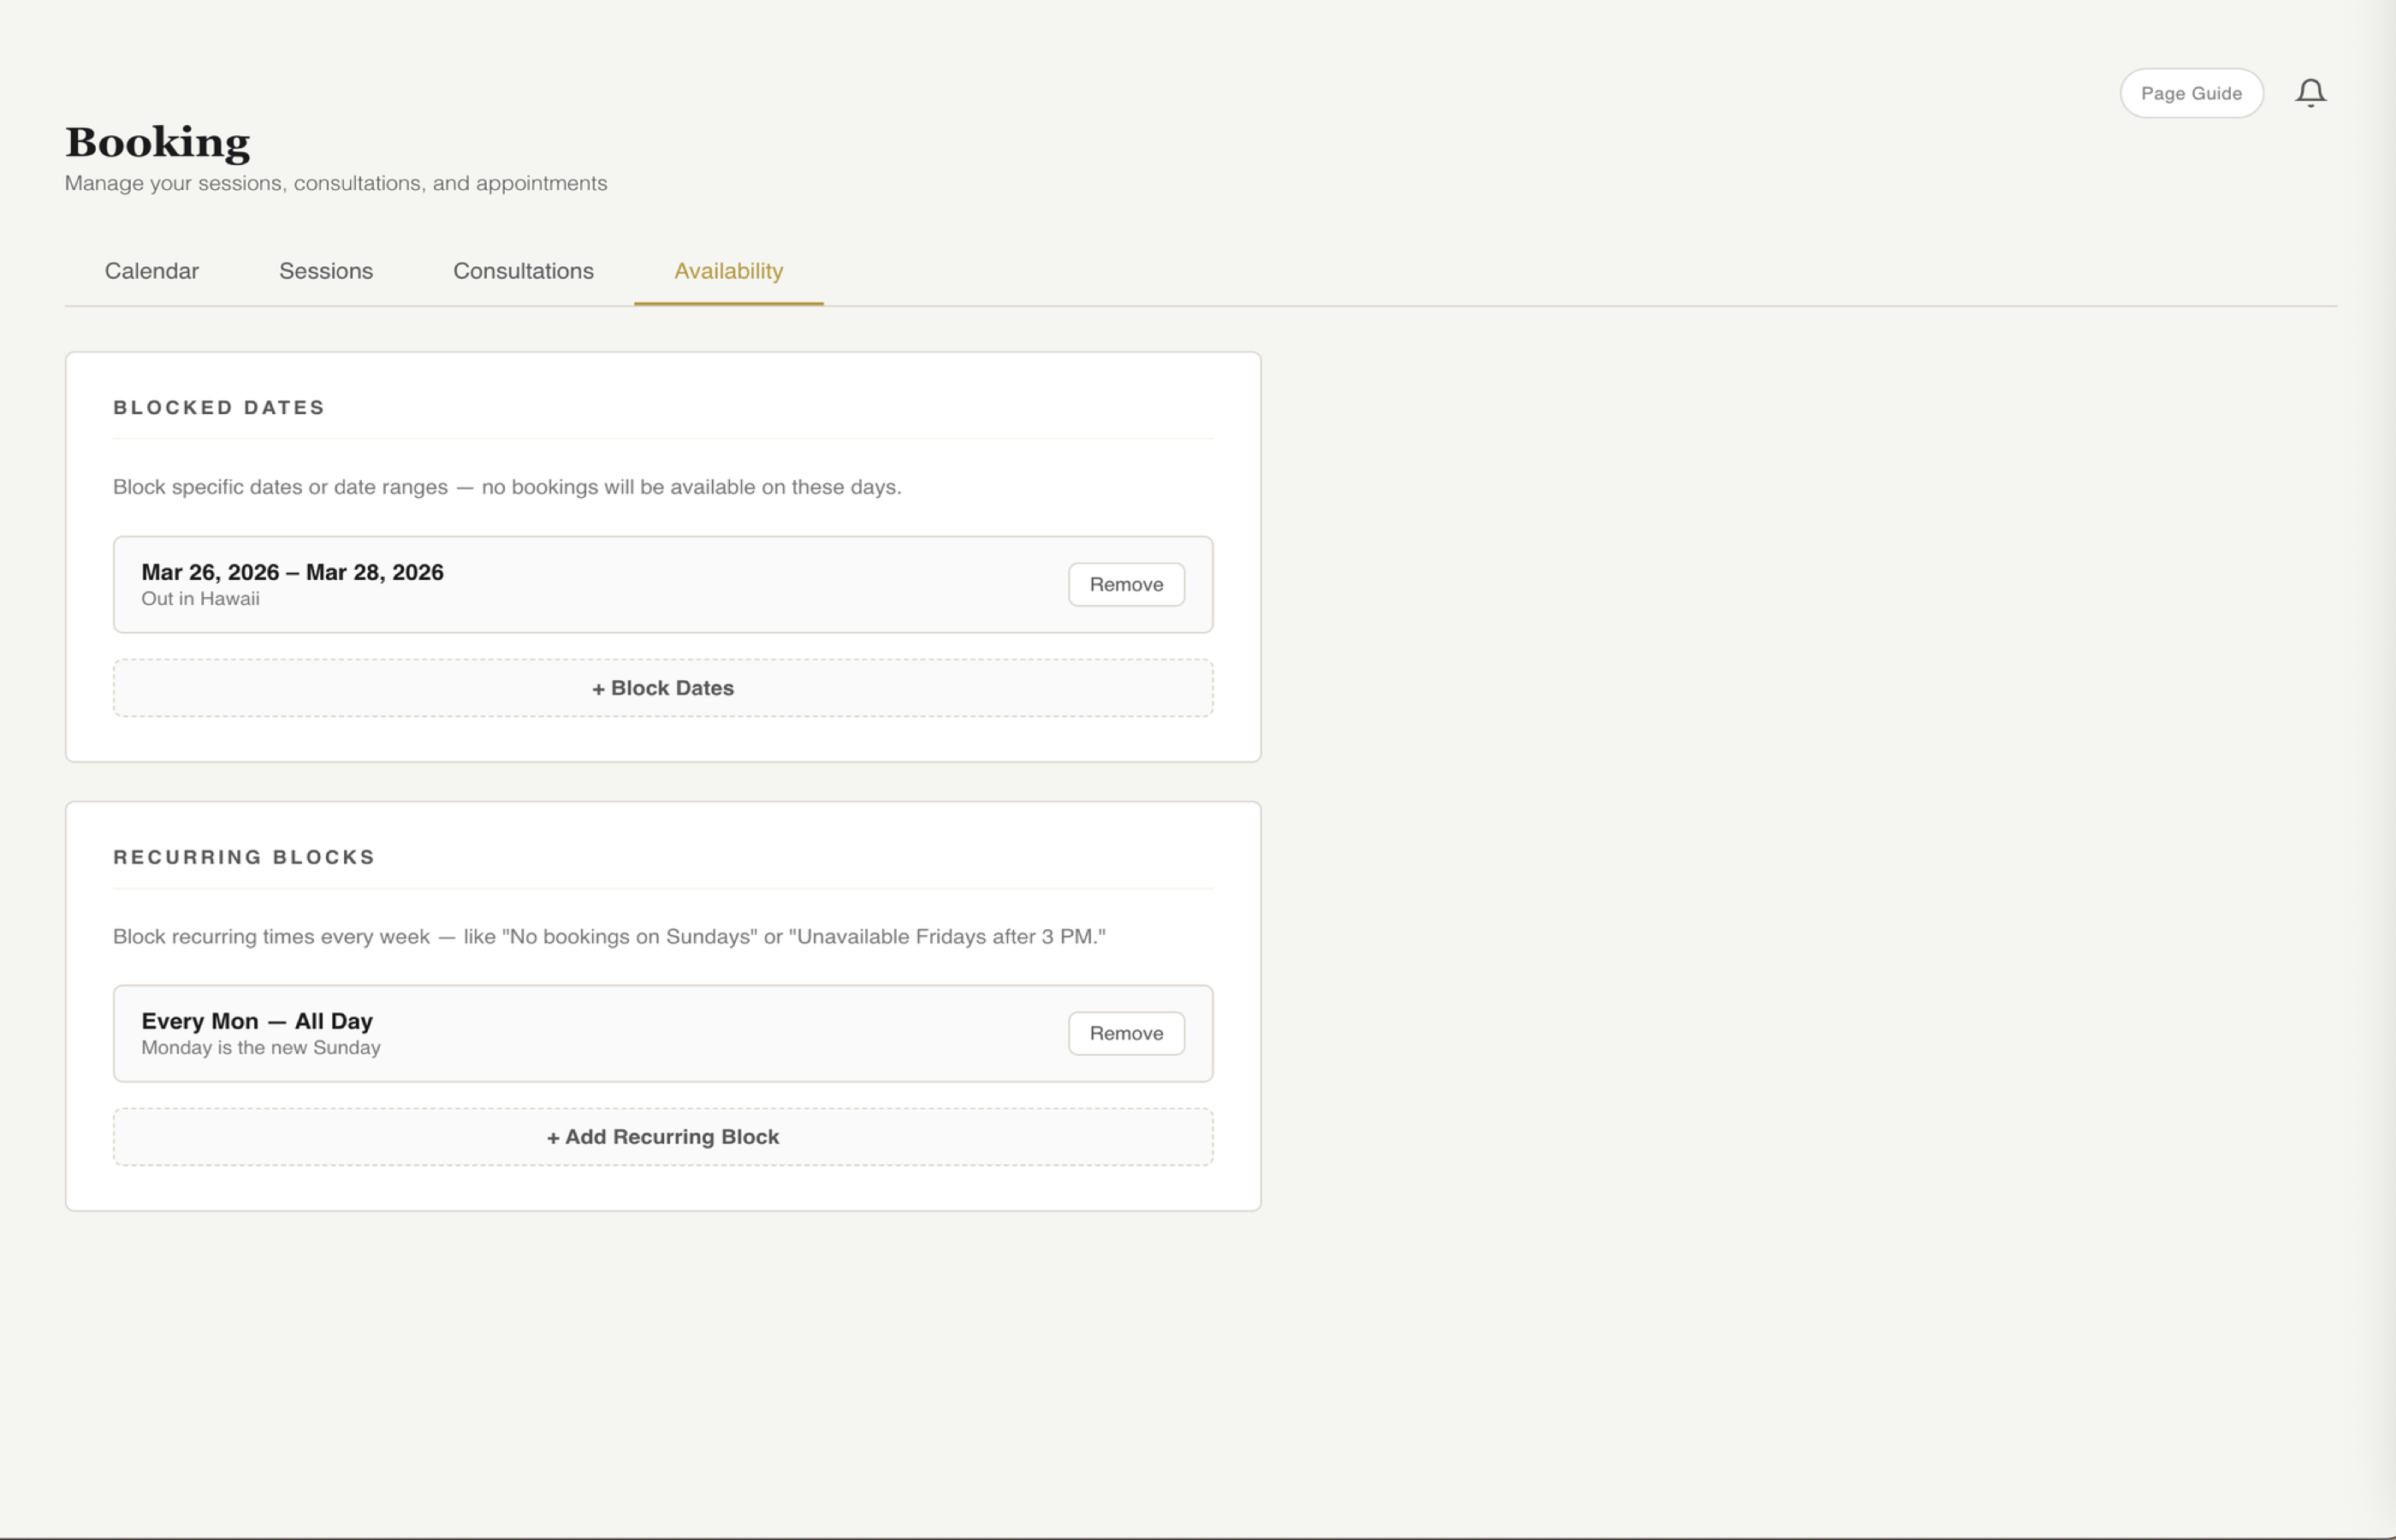This screenshot has height=1540, width=2396.
Task: Switch to the Consultations tab
Action: pos(523,271)
